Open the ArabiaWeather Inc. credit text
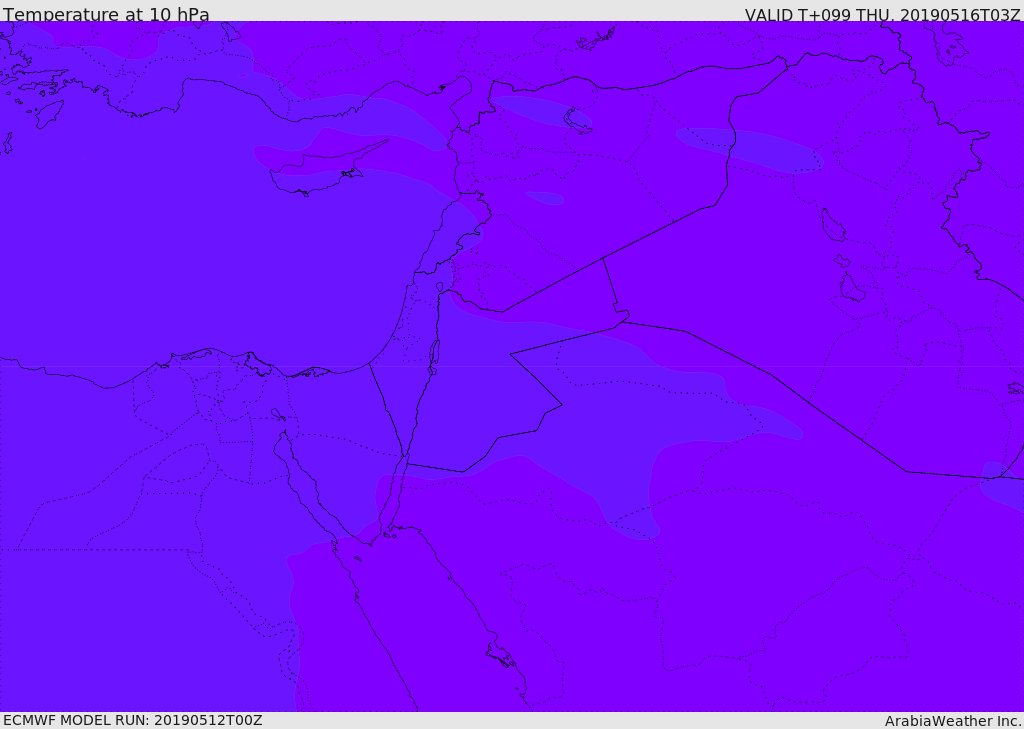Viewport: 1024px width, 729px height. [953, 721]
